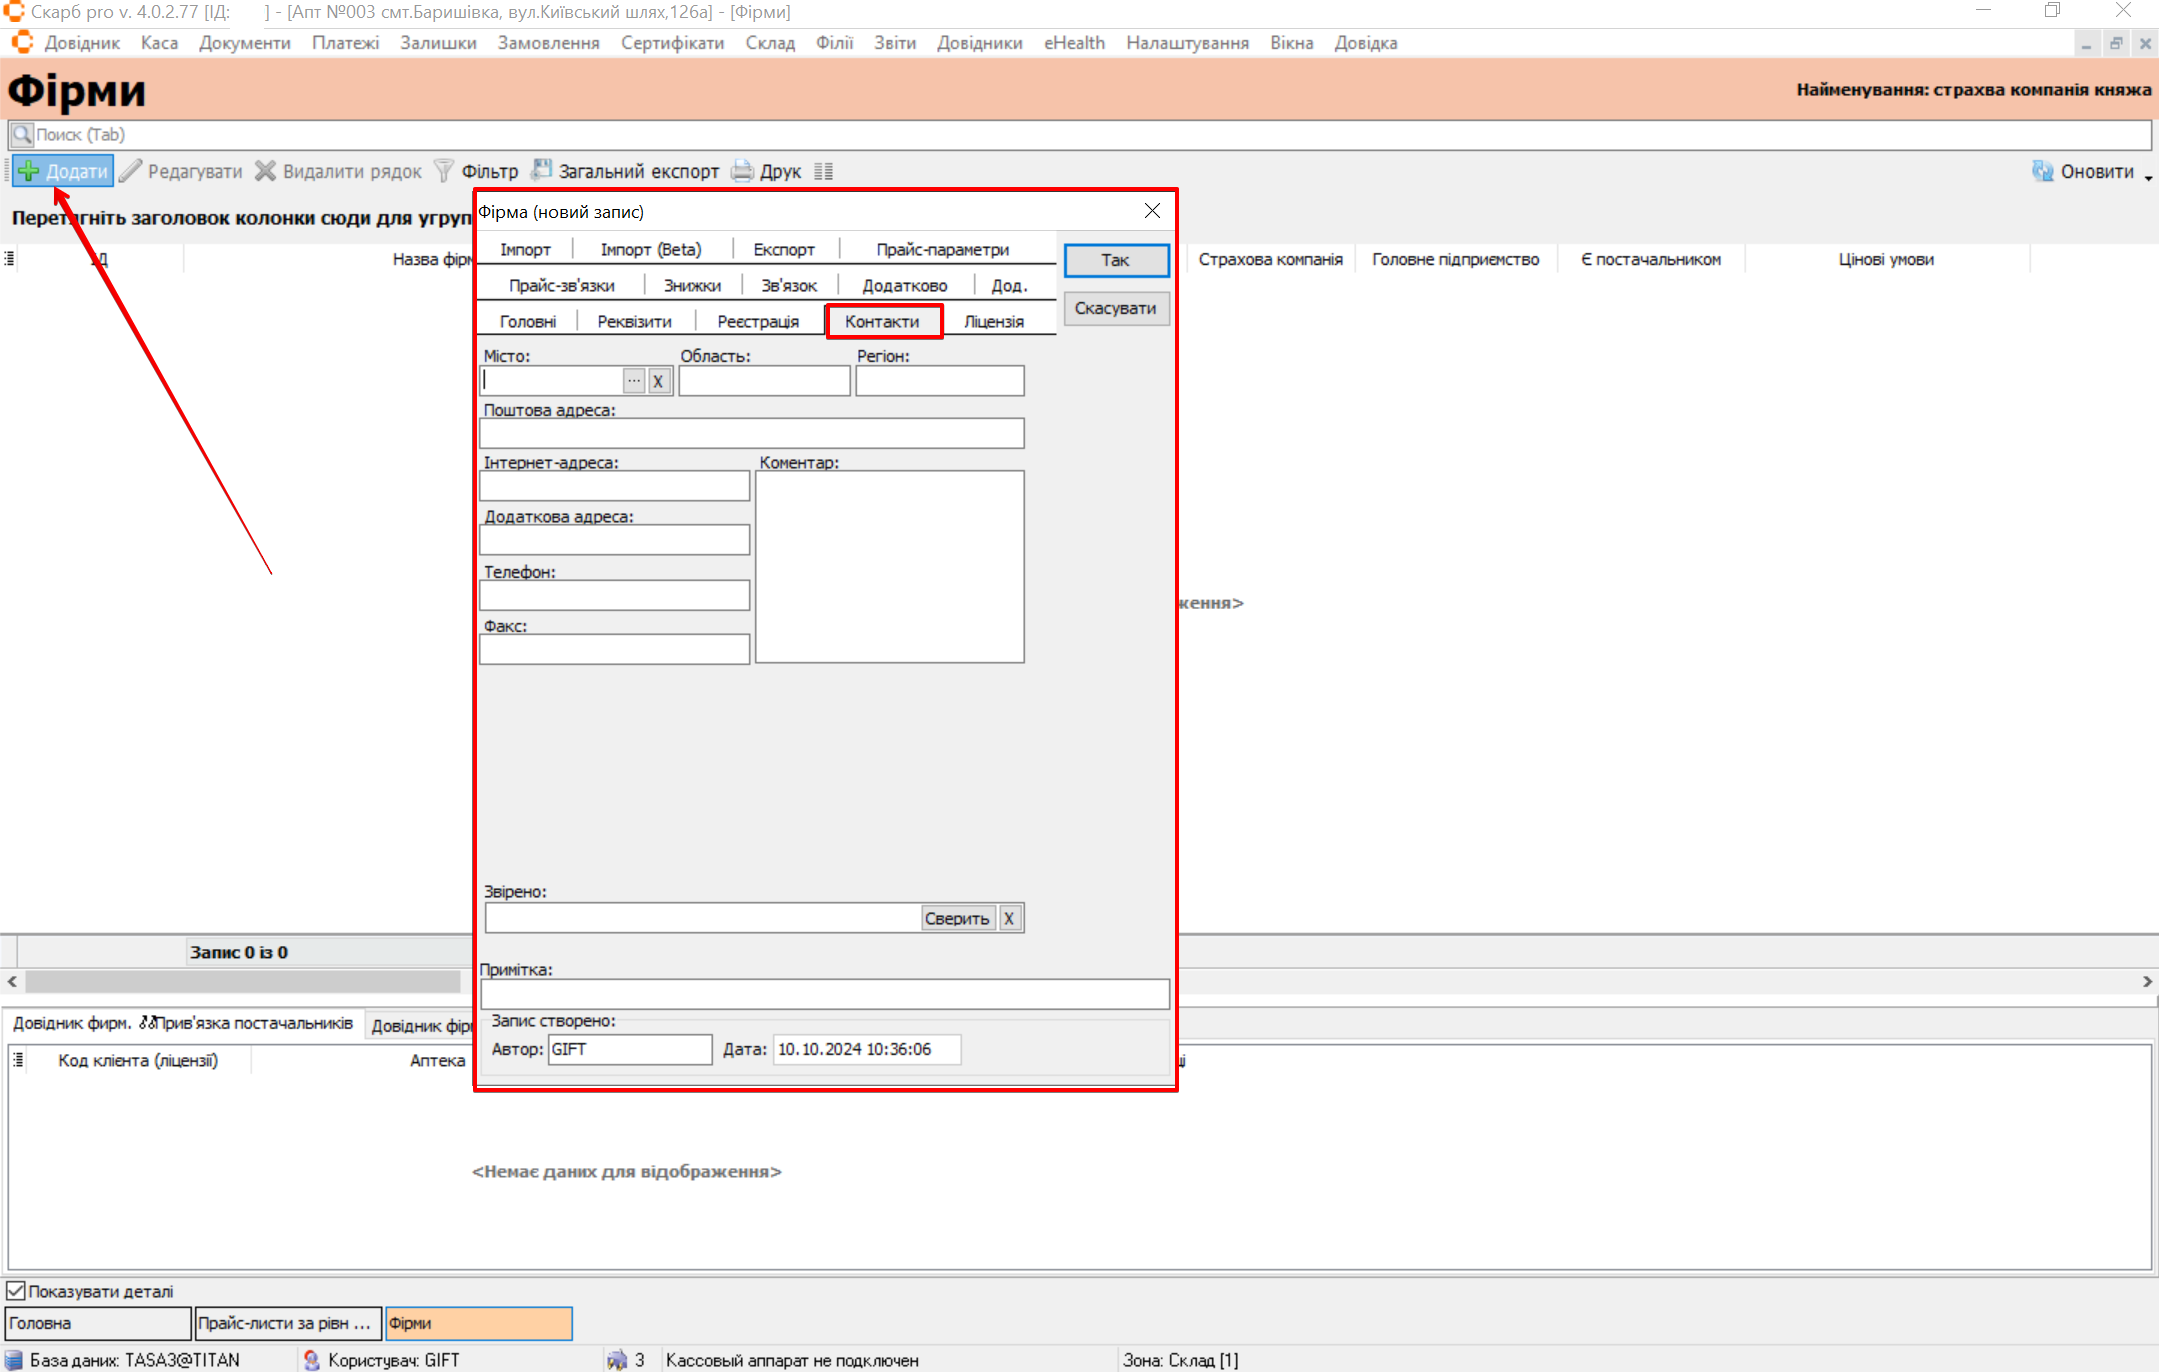
Task: Click into the Телефон input field
Action: [614, 596]
